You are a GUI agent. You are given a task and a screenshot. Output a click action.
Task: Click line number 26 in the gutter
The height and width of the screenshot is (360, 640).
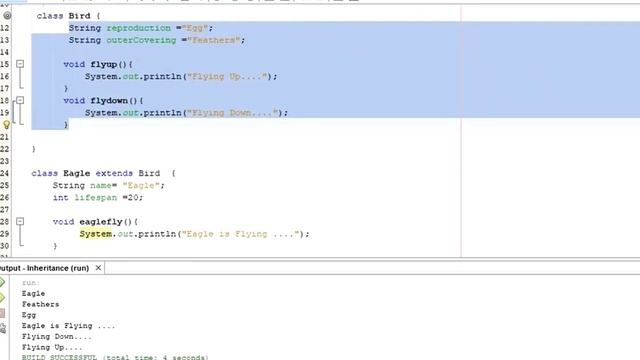[4, 198]
